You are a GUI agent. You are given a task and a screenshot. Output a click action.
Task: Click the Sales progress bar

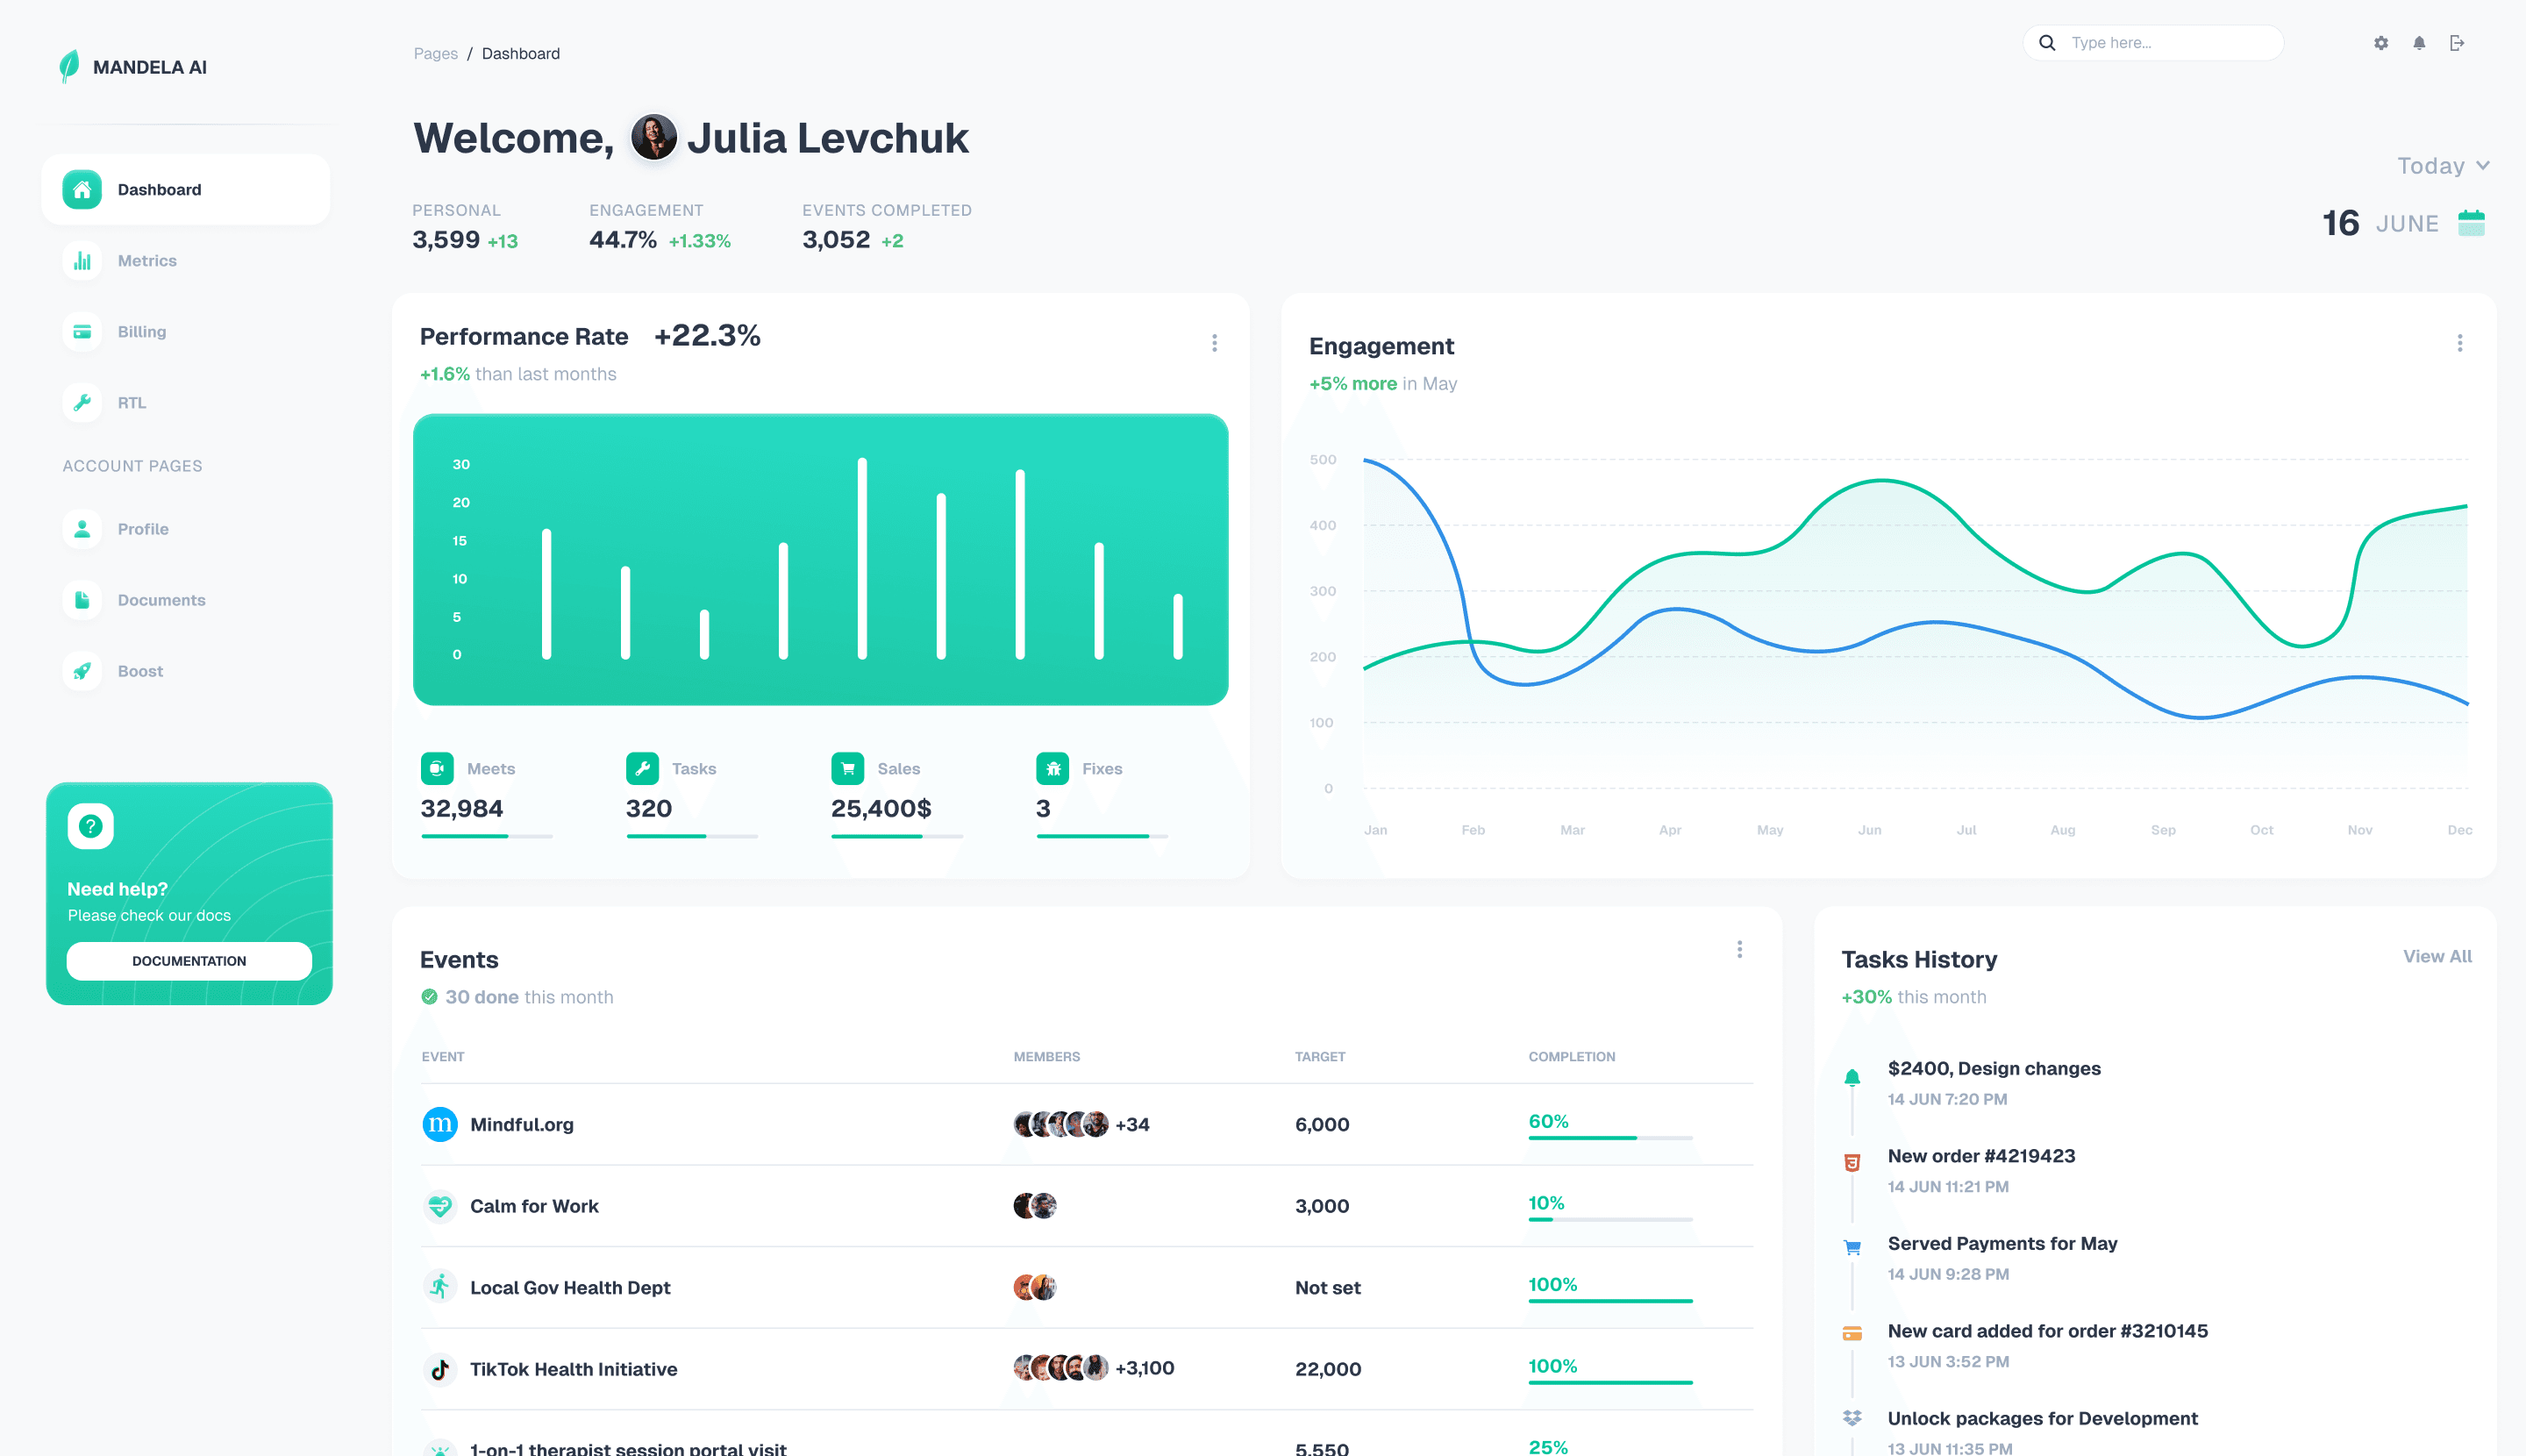[x=897, y=835]
